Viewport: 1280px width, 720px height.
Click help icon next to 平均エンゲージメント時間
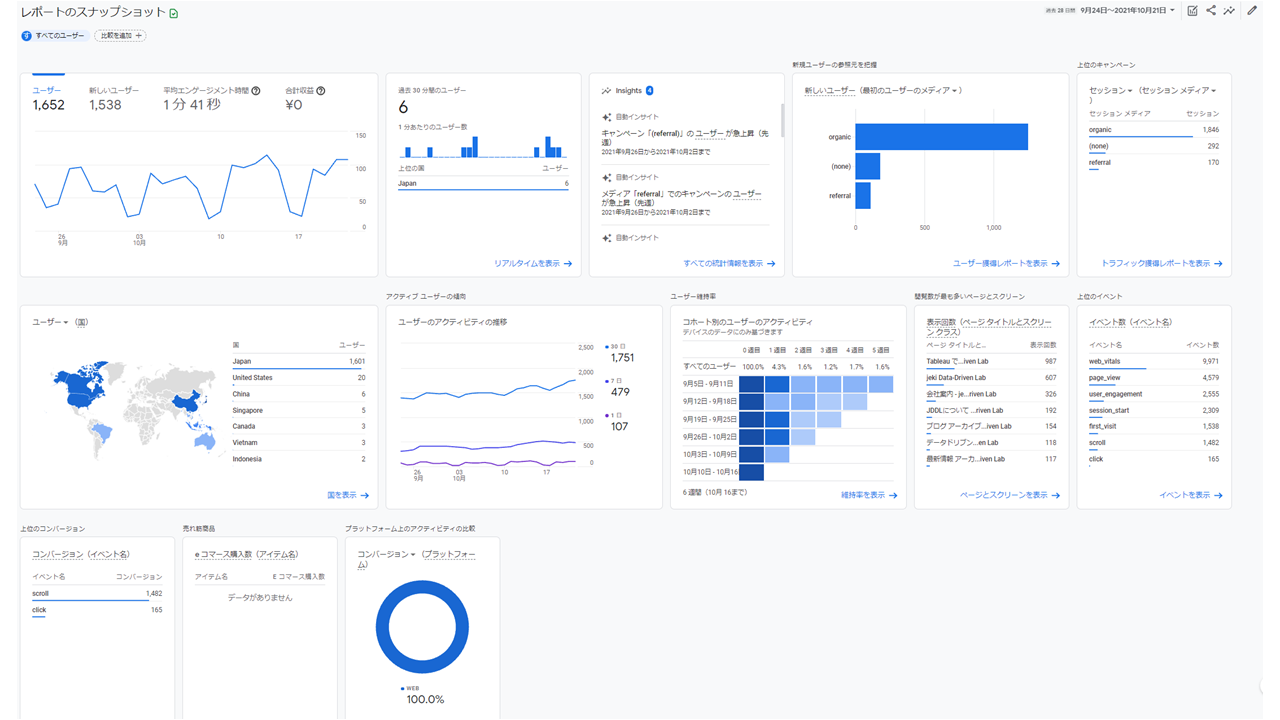click(x=256, y=91)
